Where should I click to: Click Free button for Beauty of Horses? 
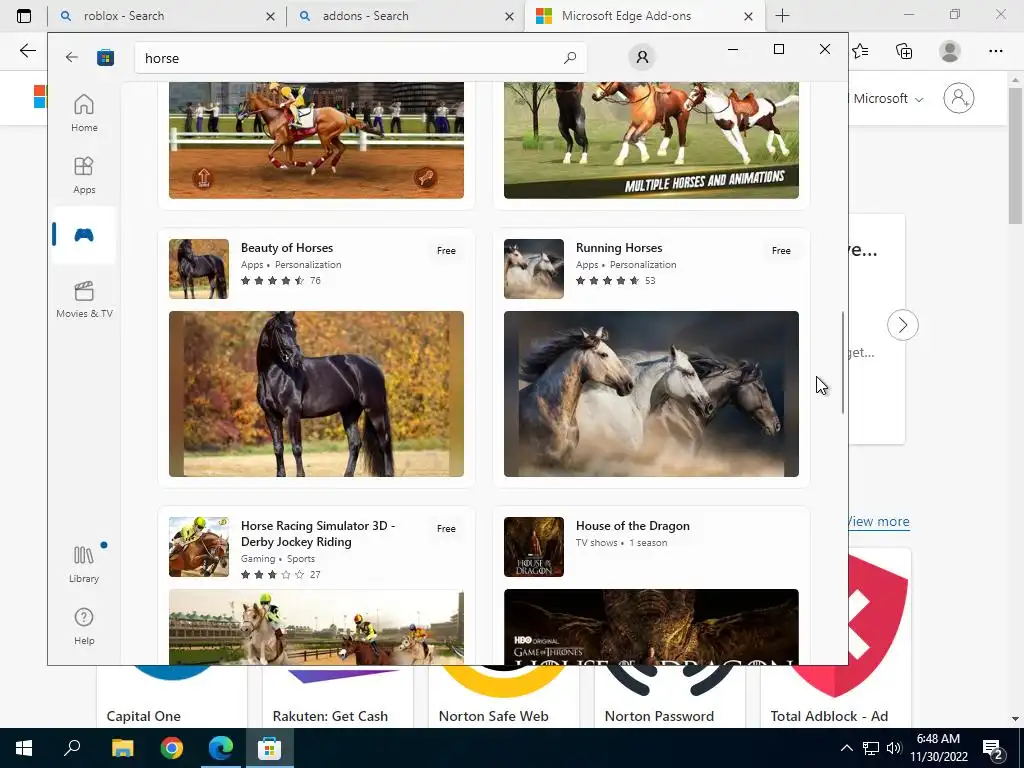[447, 251]
